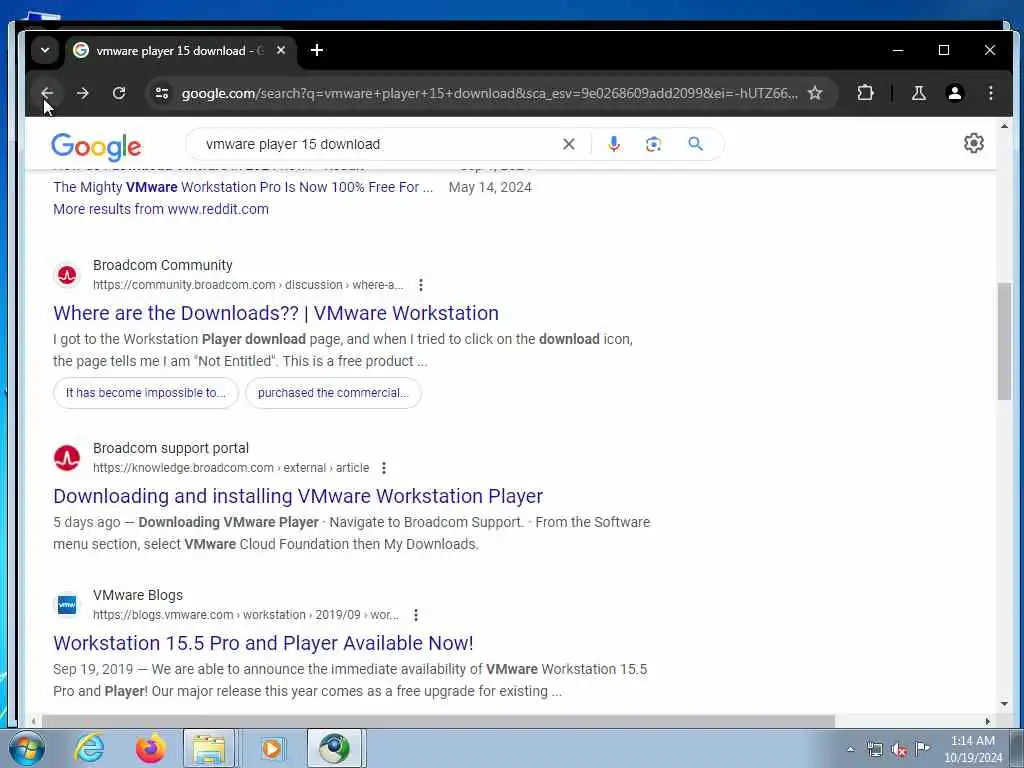Open Chrome's three-dot menu

991,93
